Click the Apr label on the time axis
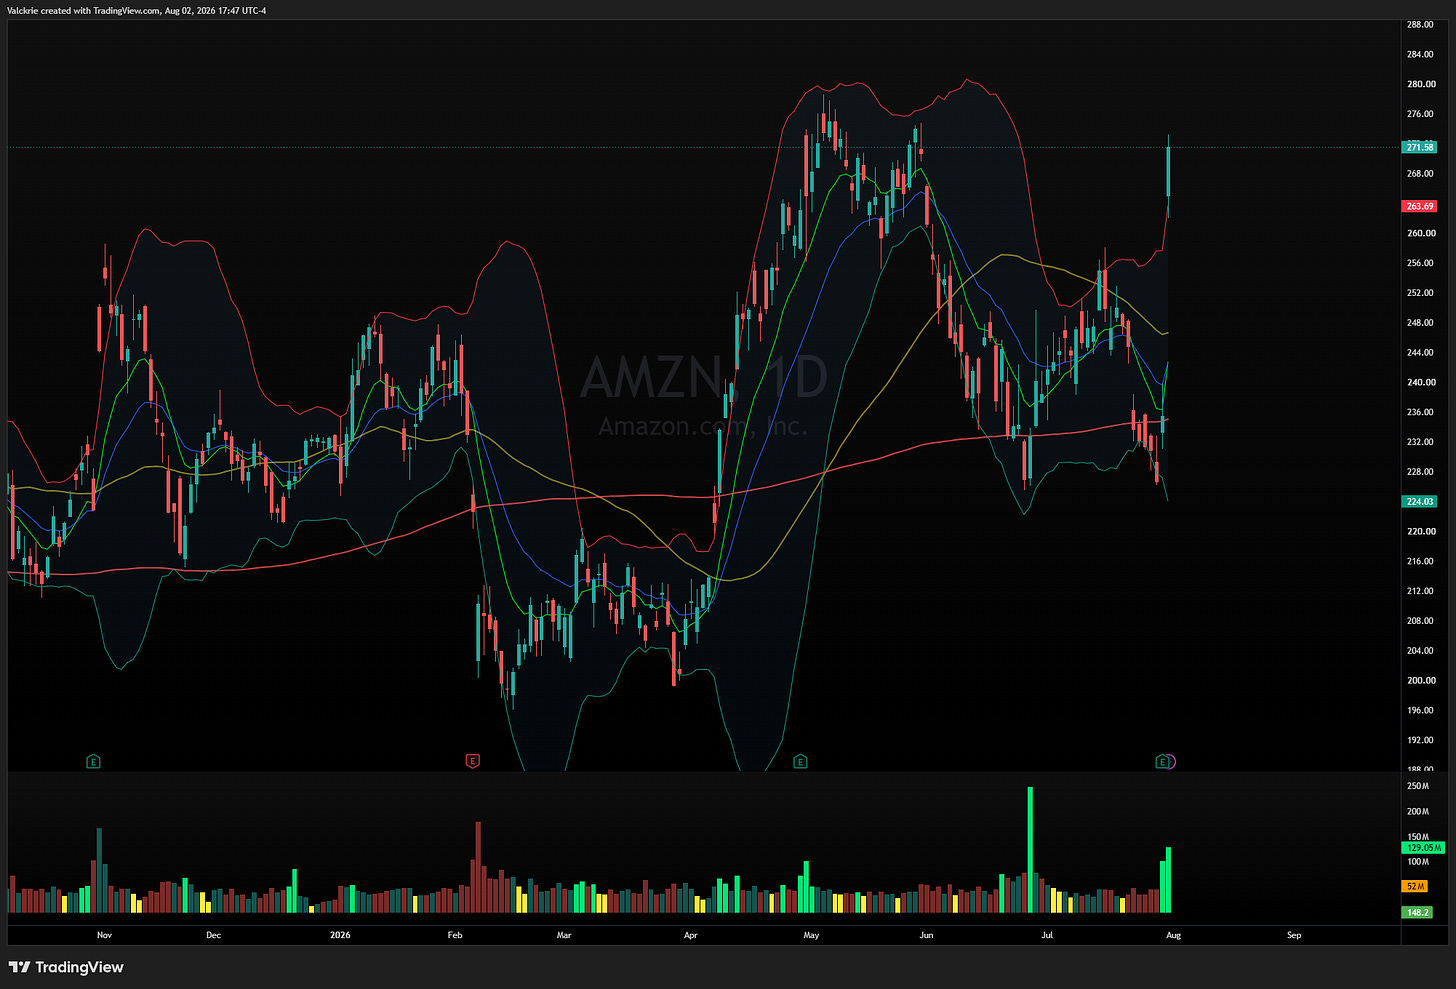The image size is (1456, 989). [690, 936]
